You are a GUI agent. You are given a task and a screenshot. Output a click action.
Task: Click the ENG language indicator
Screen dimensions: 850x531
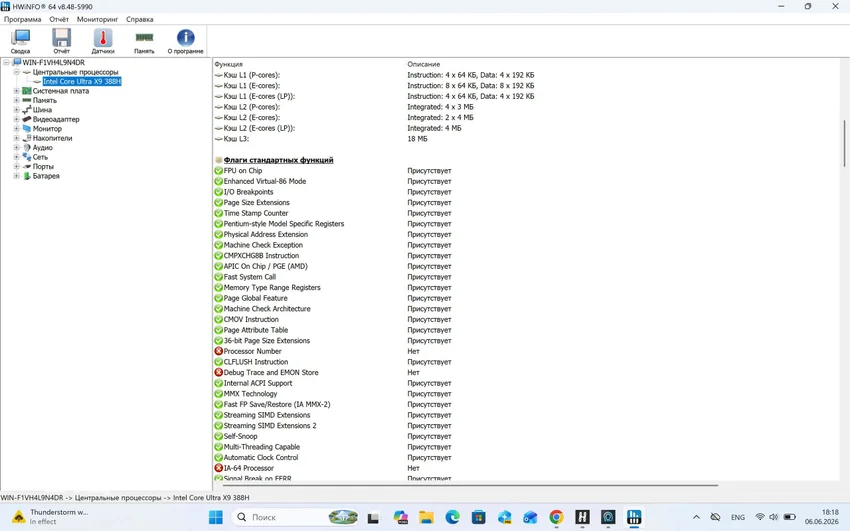click(x=738, y=517)
